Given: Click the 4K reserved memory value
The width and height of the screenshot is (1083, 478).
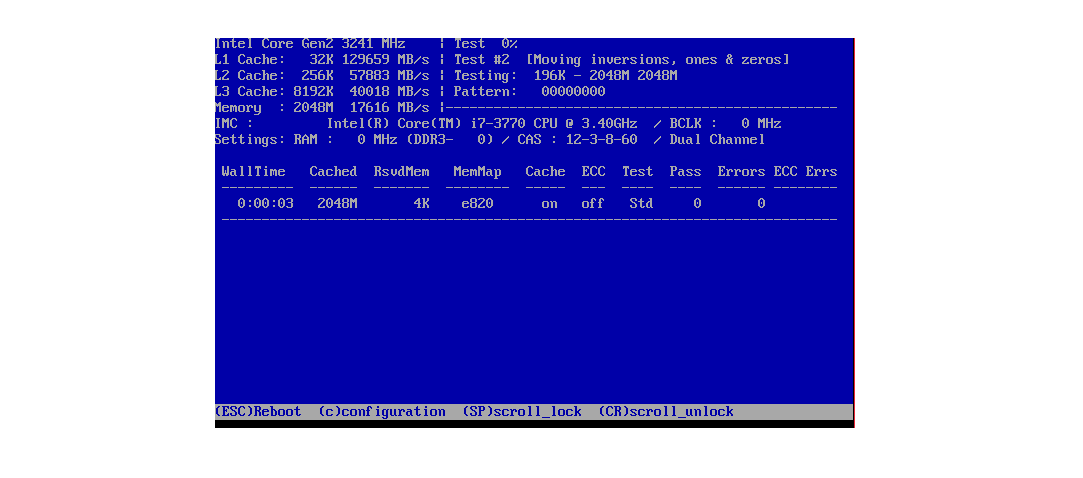Looking at the screenshot, I should [x=421, y=204].
